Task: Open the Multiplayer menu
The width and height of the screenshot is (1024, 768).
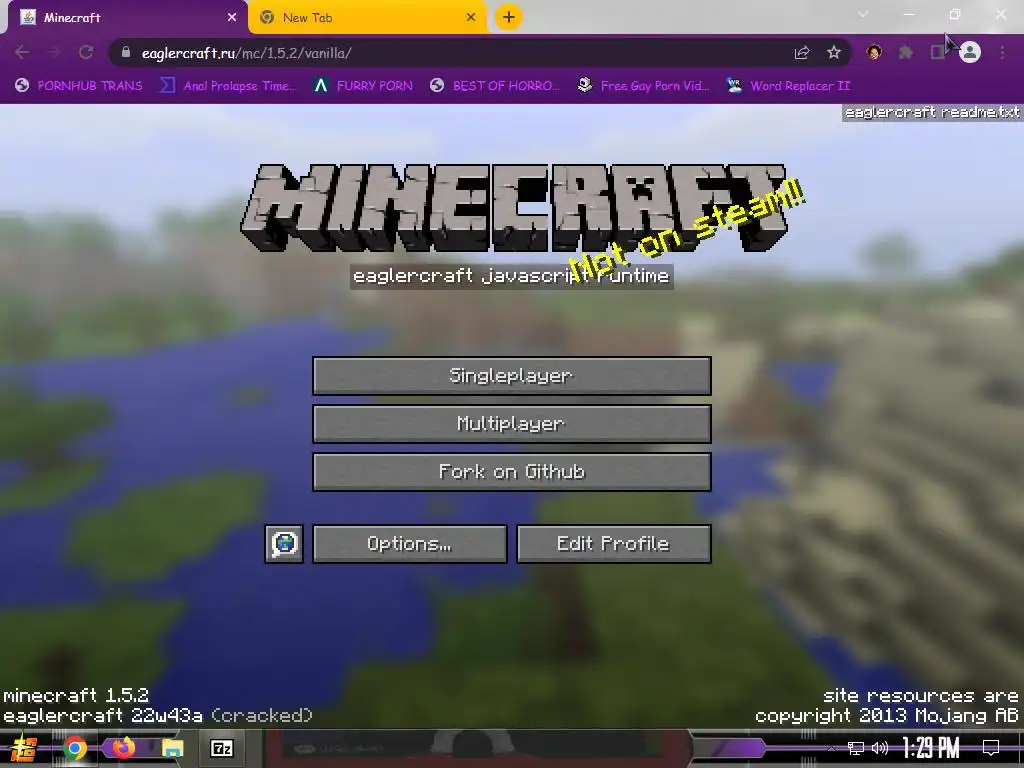Action: pos(511,424)
